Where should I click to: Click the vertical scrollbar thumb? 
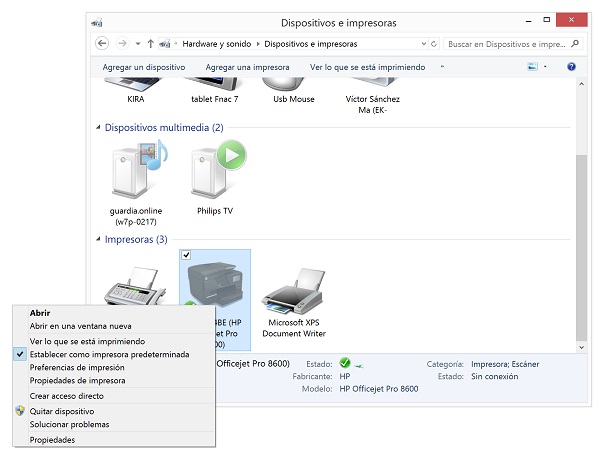pyautogui.click(x=581, y=248)
